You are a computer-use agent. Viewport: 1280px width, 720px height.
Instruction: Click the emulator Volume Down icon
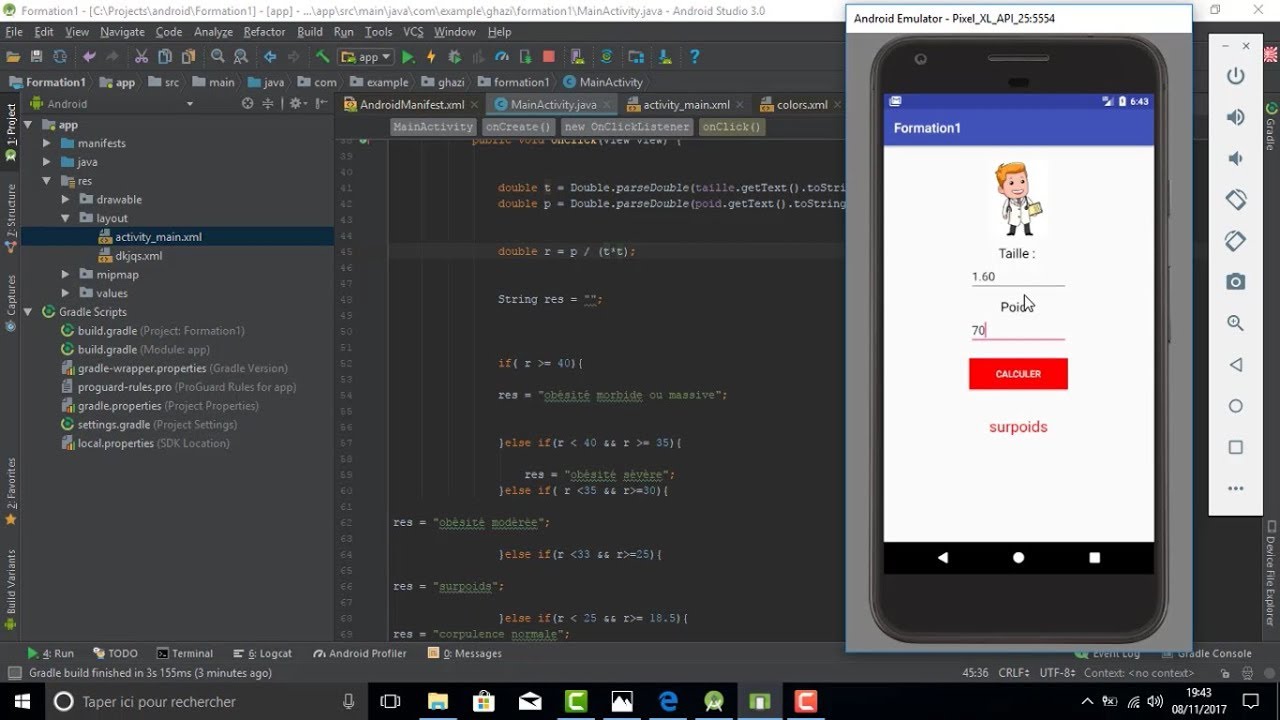pos(1236,158)
